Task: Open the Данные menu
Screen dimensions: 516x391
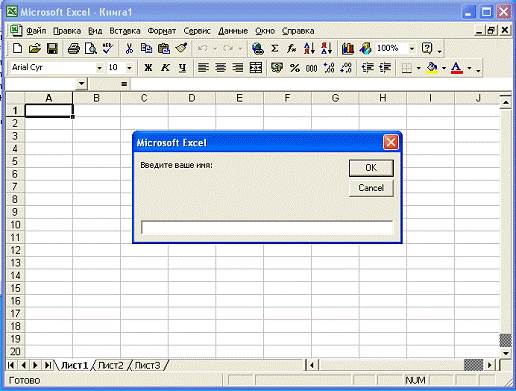Action: tap(233, 31)
